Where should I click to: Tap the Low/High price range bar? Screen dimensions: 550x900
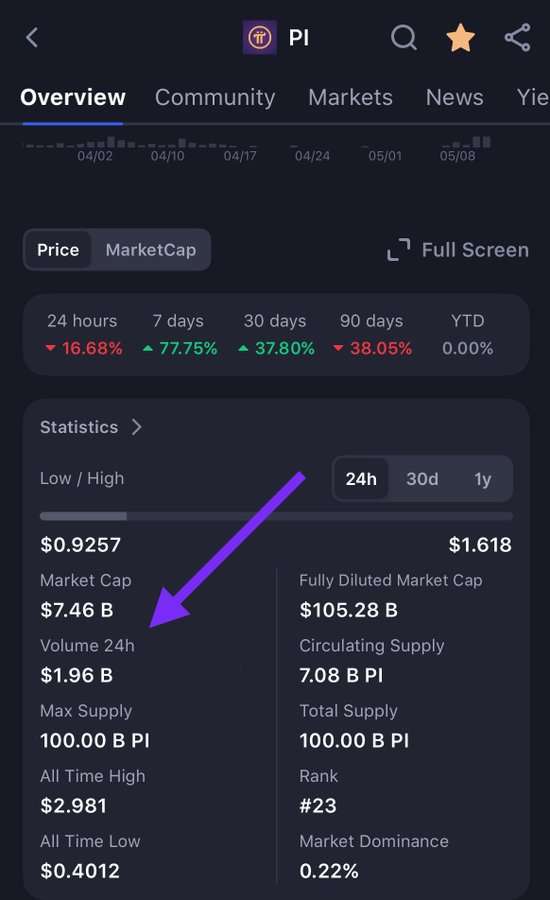click(x=276, y=516)
